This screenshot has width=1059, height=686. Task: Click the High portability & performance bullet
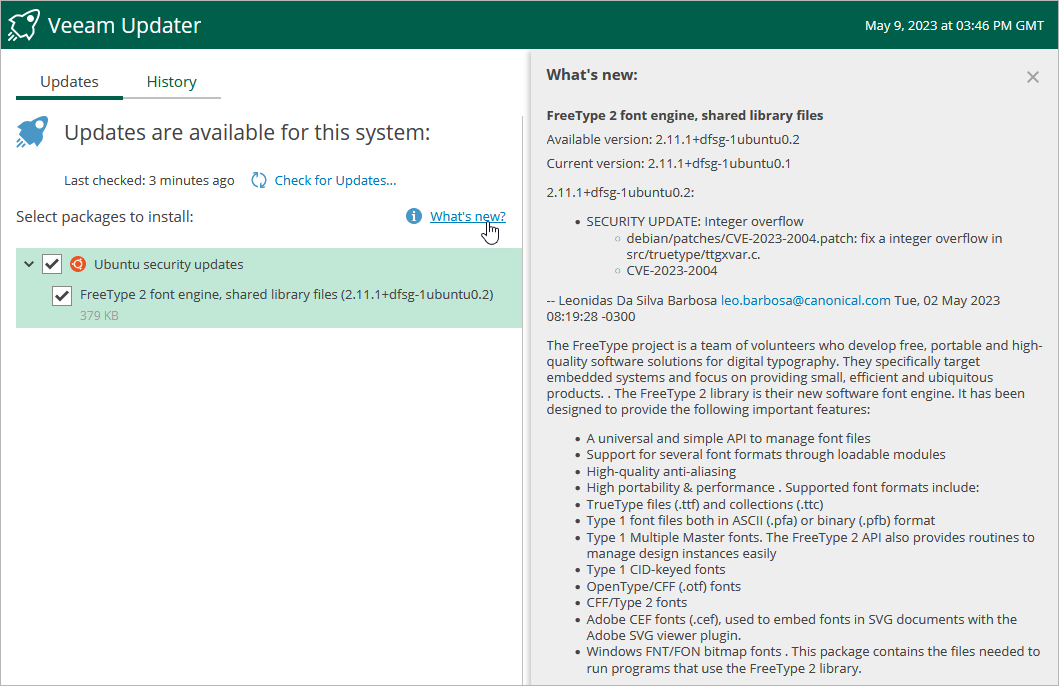click(783, 487)
